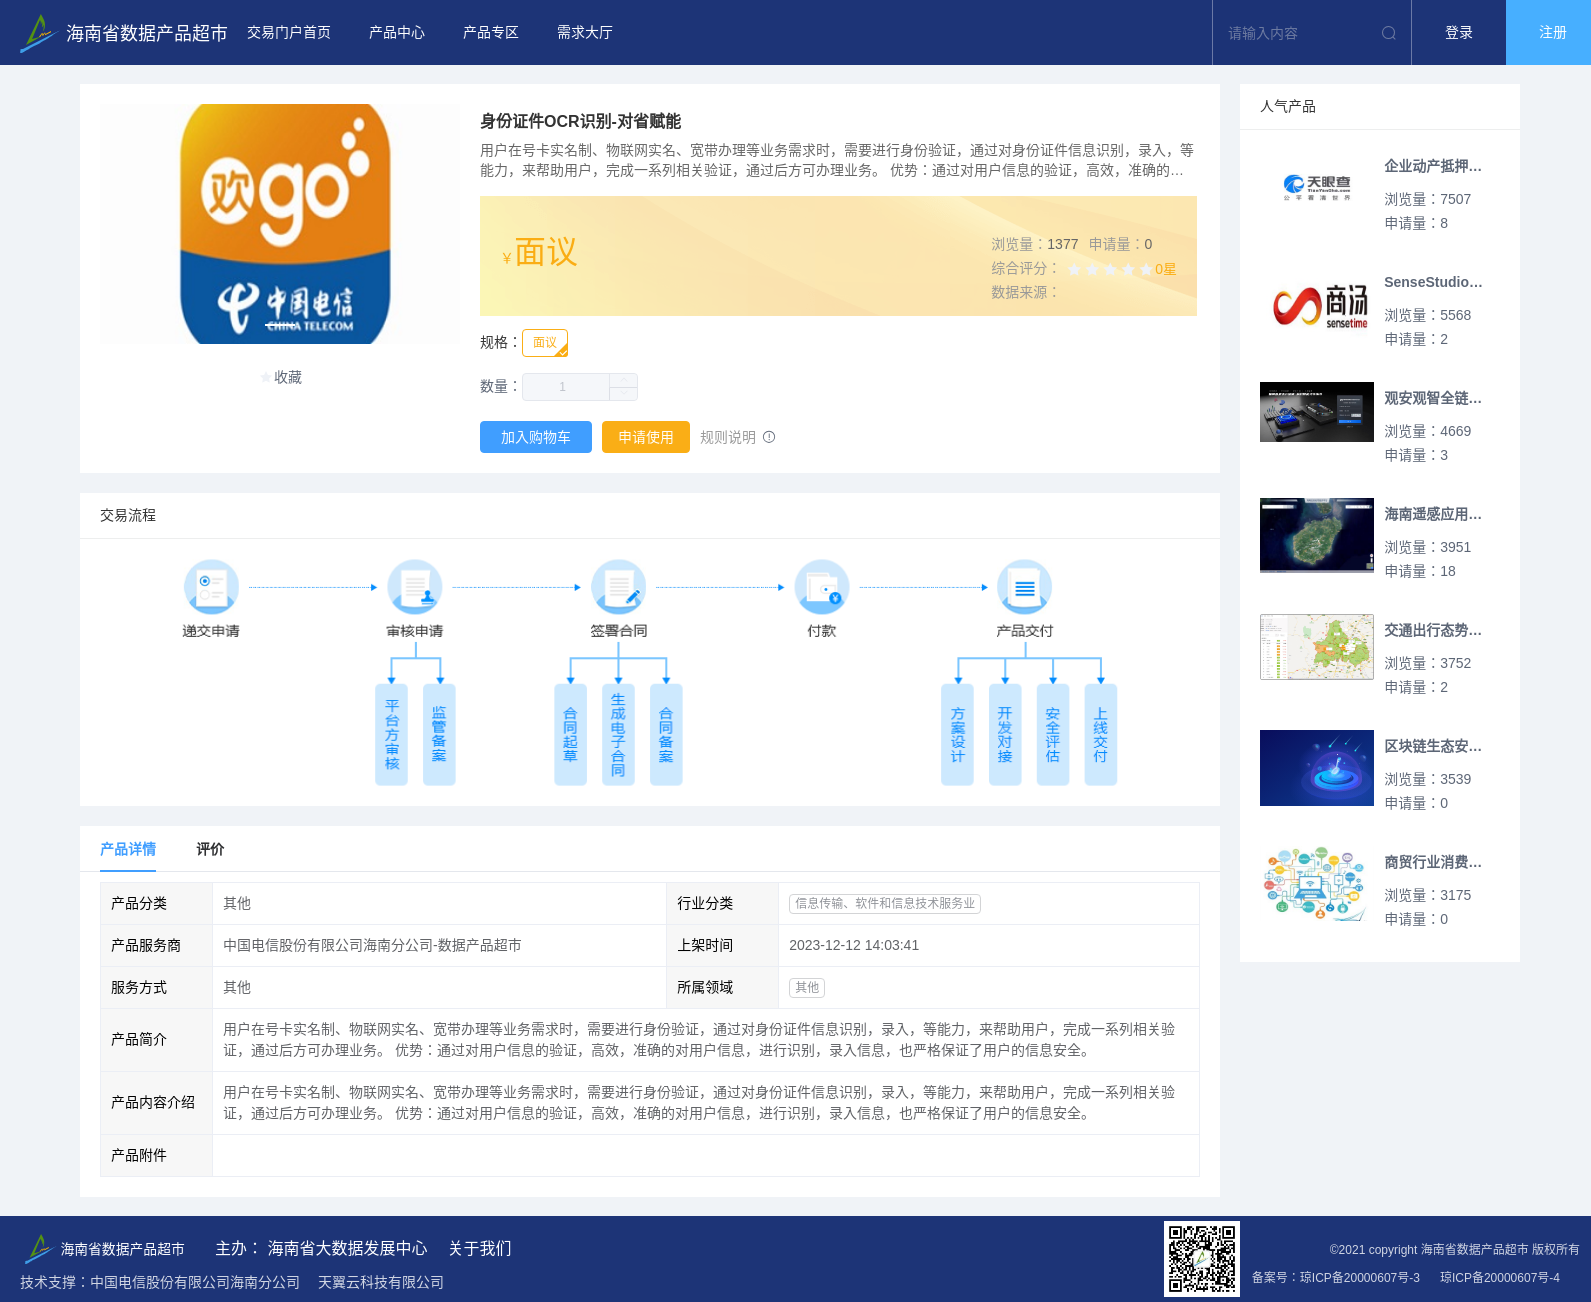This screenshot has width=1591, height=1302.
Task: Open the 交通出行态势 map thumbnail
Action: (1317, 647)
